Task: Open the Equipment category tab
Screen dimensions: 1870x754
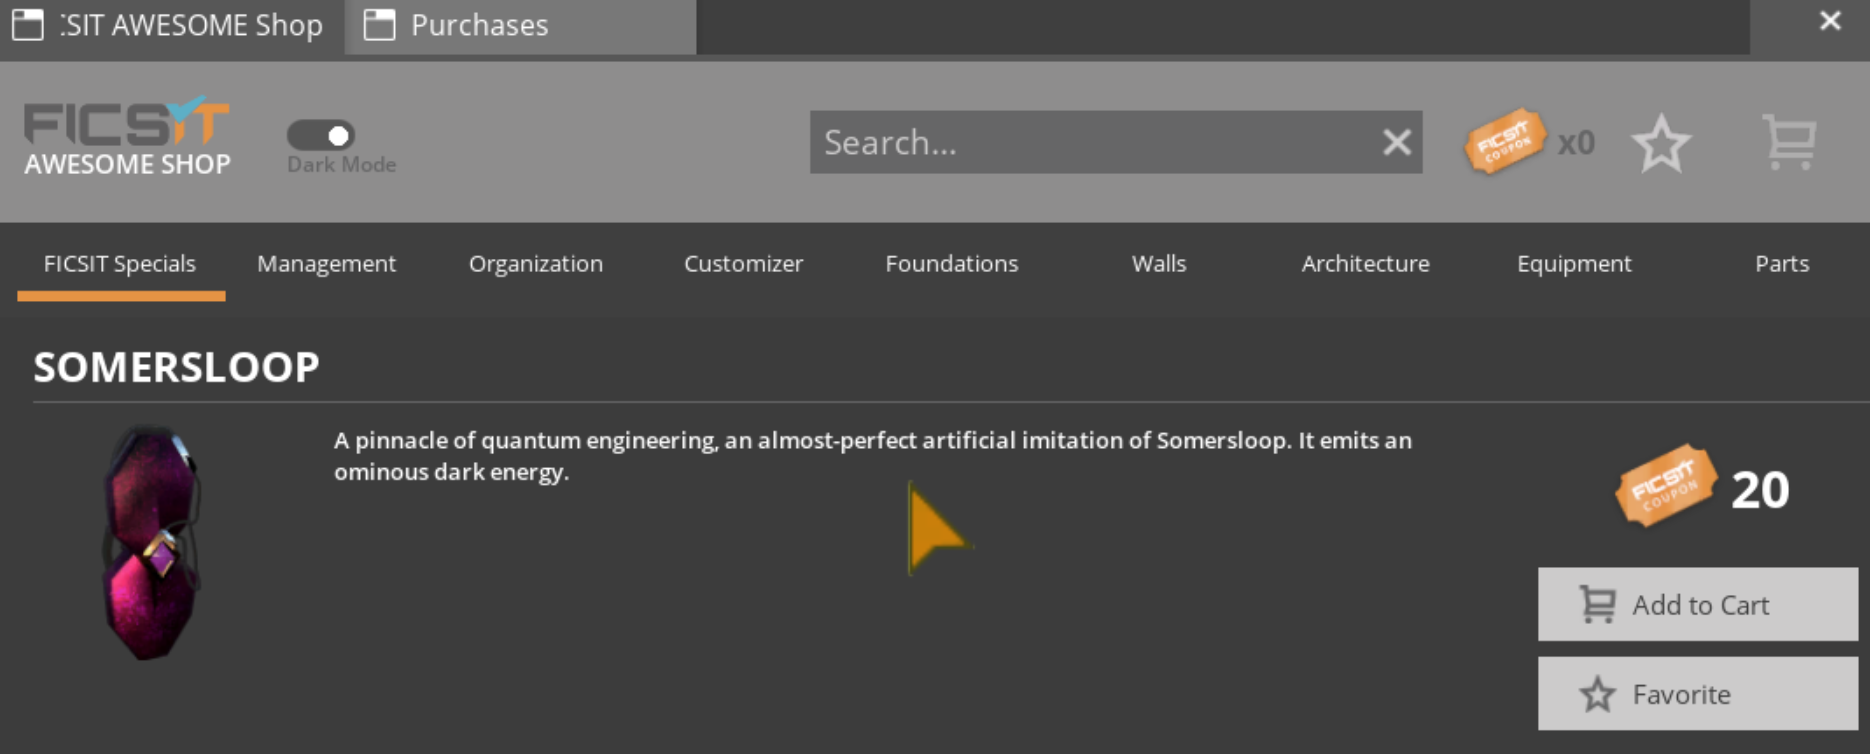Action: point(1573,264)
